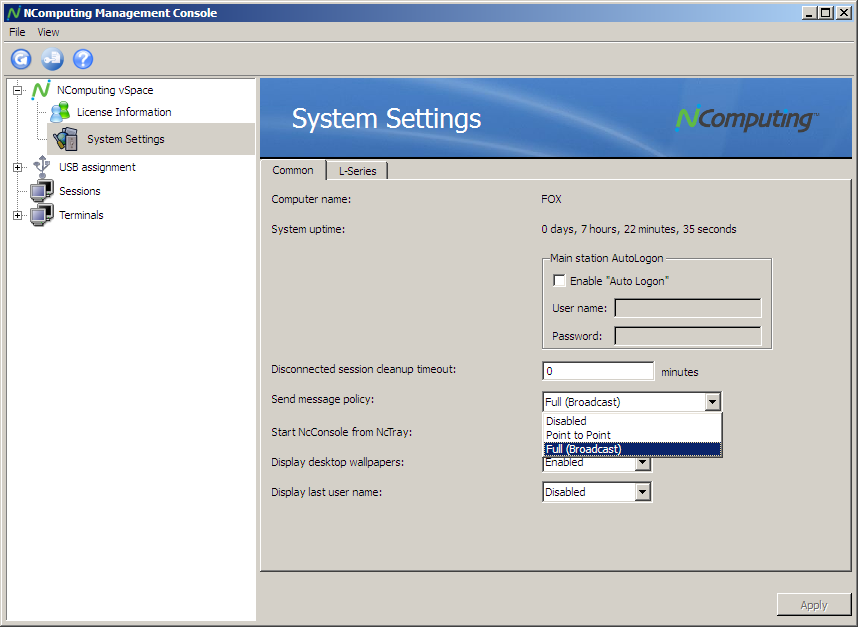This screenshot has width=858, height=627.
Task: Switch to the Common tab
Action: (293, 170)
